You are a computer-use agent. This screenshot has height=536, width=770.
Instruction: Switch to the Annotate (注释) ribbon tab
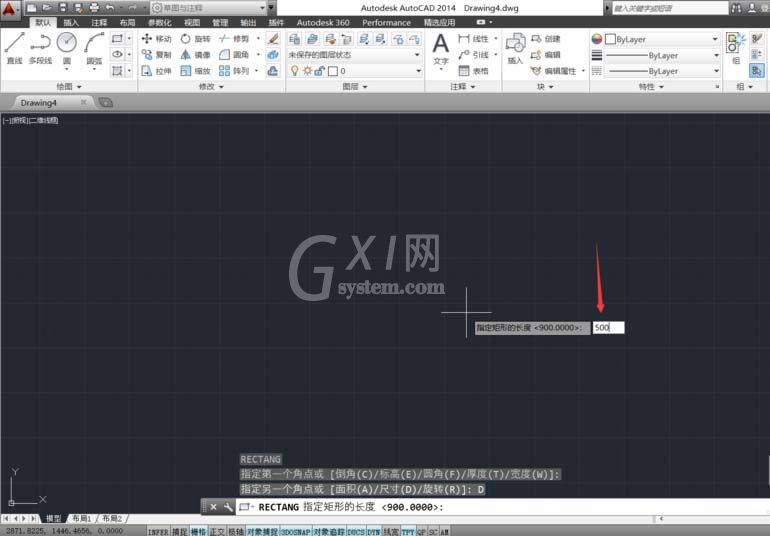(99, 23)
